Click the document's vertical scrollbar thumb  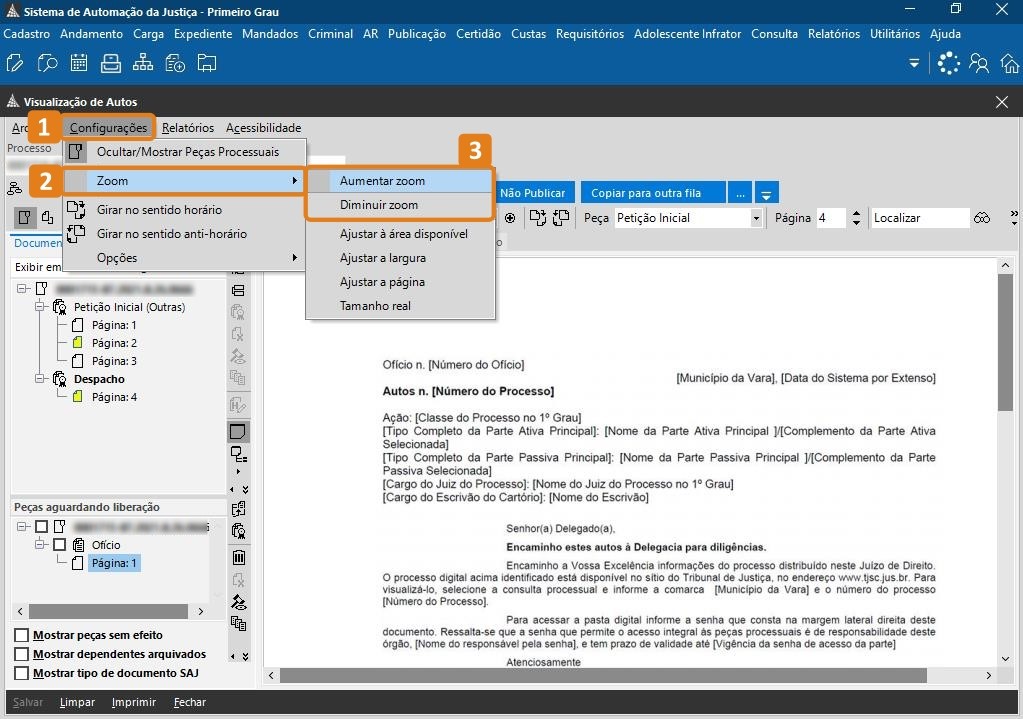tap(1005, 343)
